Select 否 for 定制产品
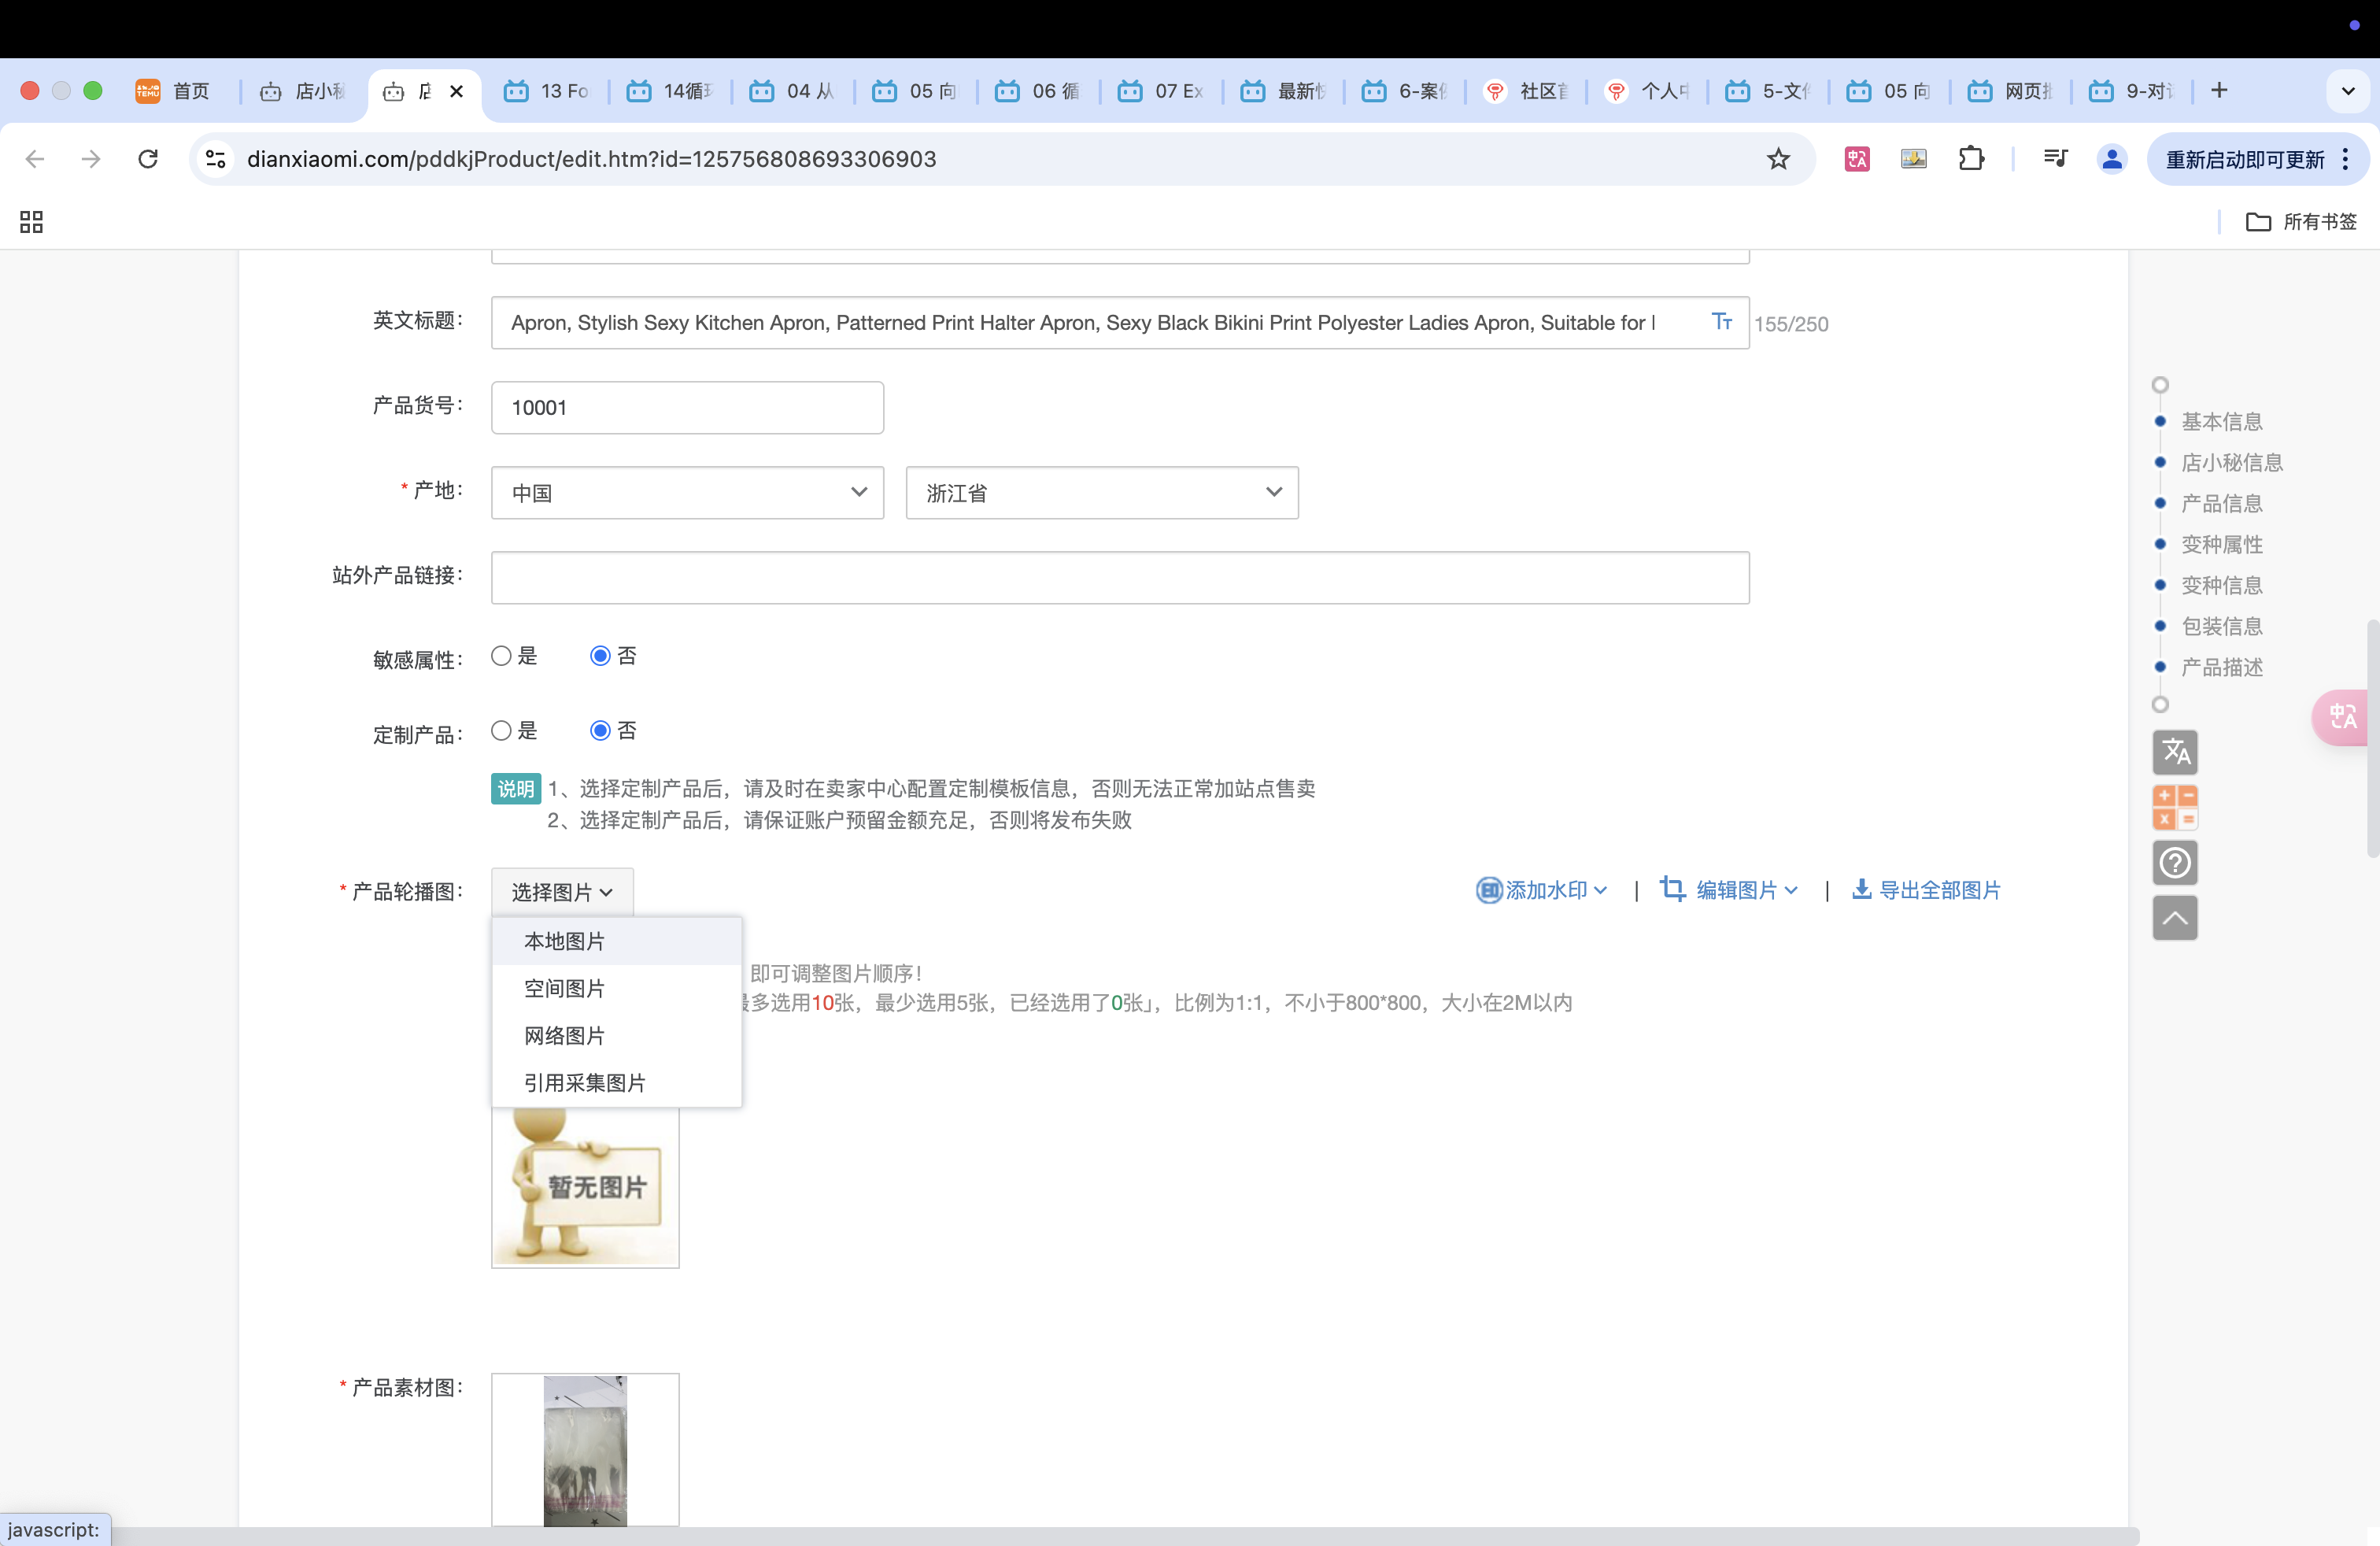The width and height of the screenshot is (2380, 1546). pyautogui.click(x=600, y=731)
